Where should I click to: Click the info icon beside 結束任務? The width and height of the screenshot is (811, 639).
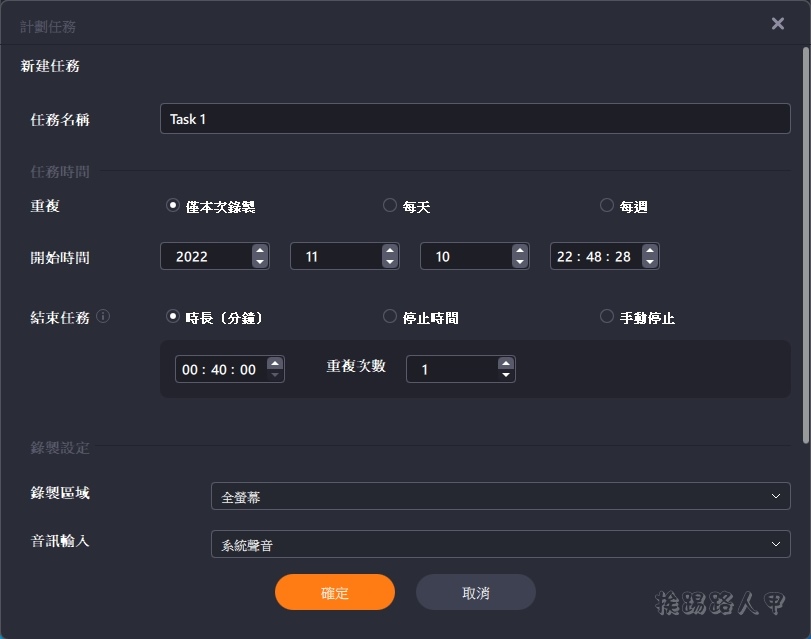pyautogui.click(x=103, y=317)
